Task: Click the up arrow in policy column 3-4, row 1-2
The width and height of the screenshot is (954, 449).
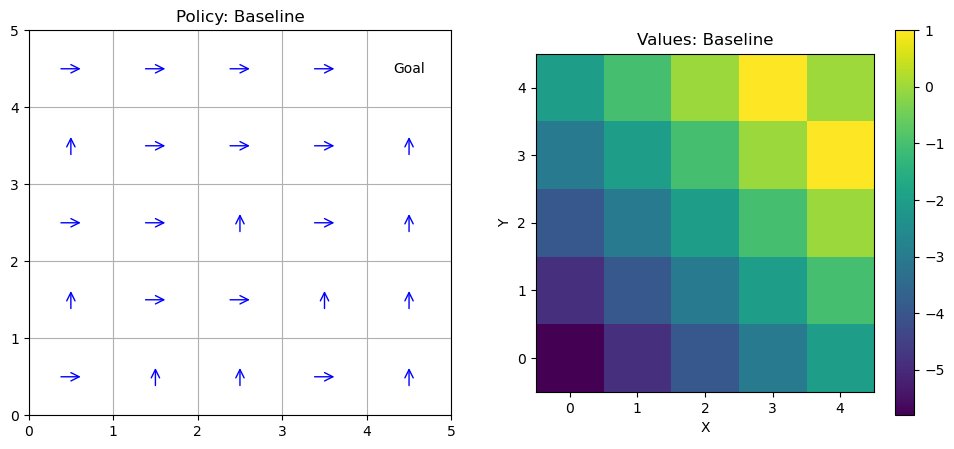Action: tap(324, 300)
